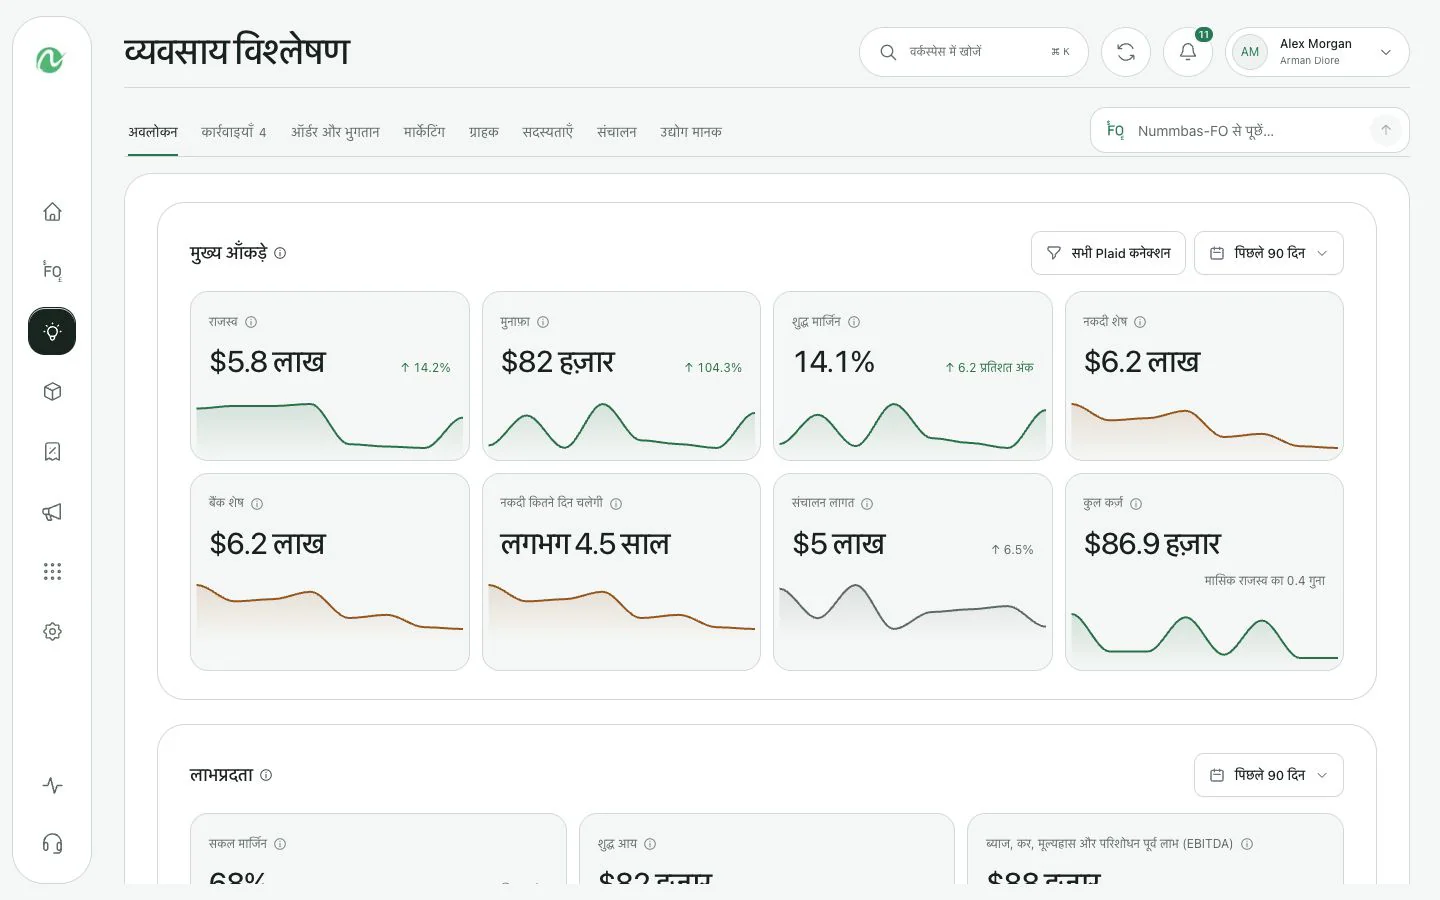This screenshot has width=1440, height=900.
Task: Click the व्यवसाय विश्लेषण page title
Action: tap(237, 51)
